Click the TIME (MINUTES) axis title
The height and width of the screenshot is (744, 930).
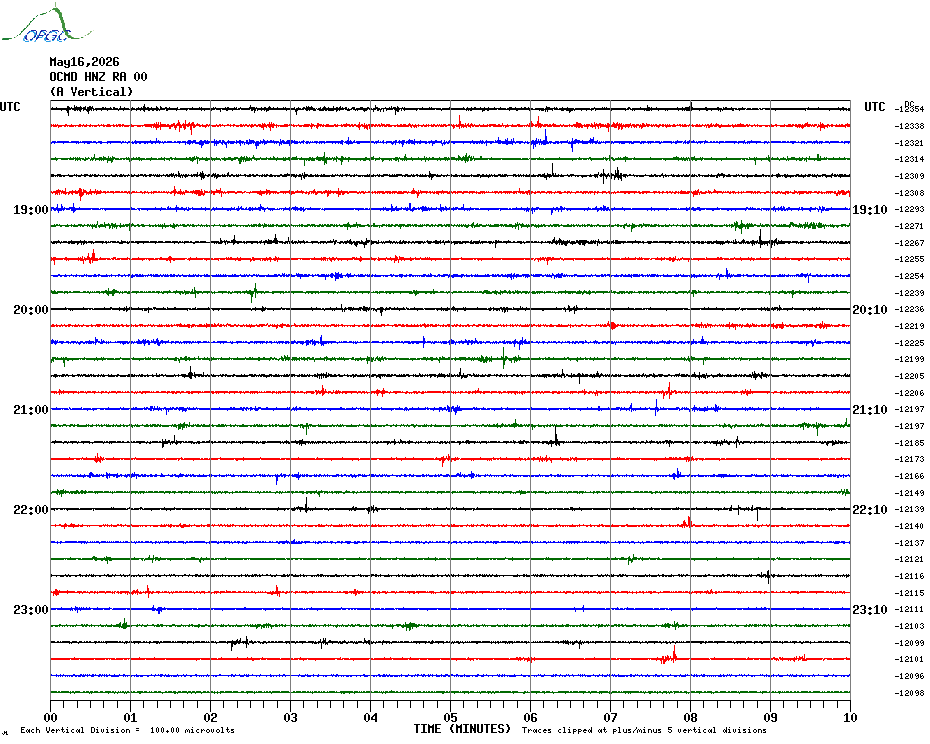pos(462,729)
